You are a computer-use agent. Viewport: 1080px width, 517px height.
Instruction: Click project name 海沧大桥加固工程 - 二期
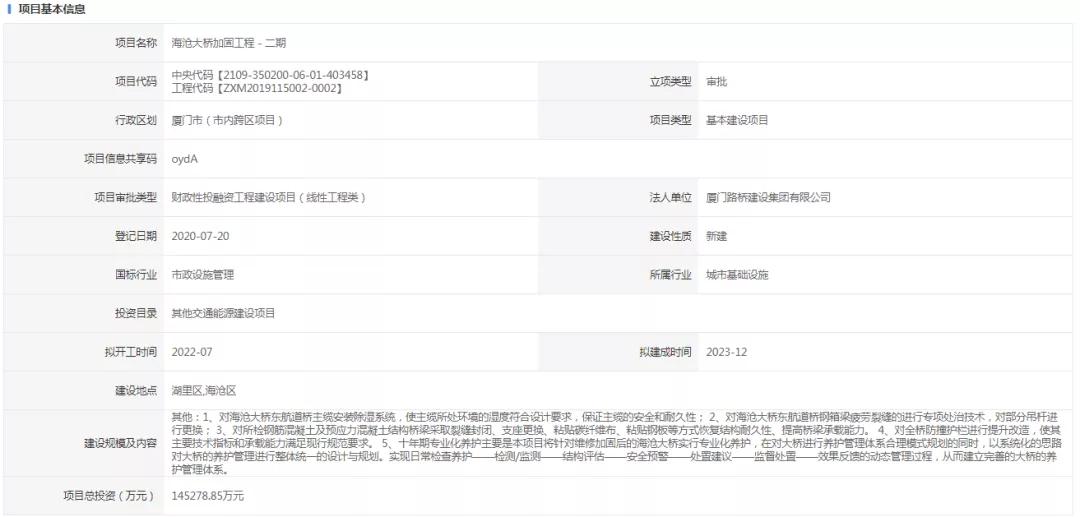point(229,43)
